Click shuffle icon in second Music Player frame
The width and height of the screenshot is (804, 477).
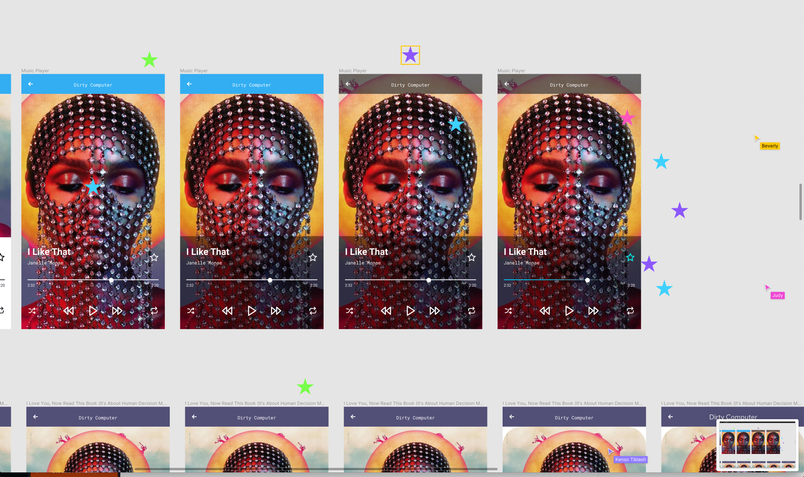tap(191, 311)
